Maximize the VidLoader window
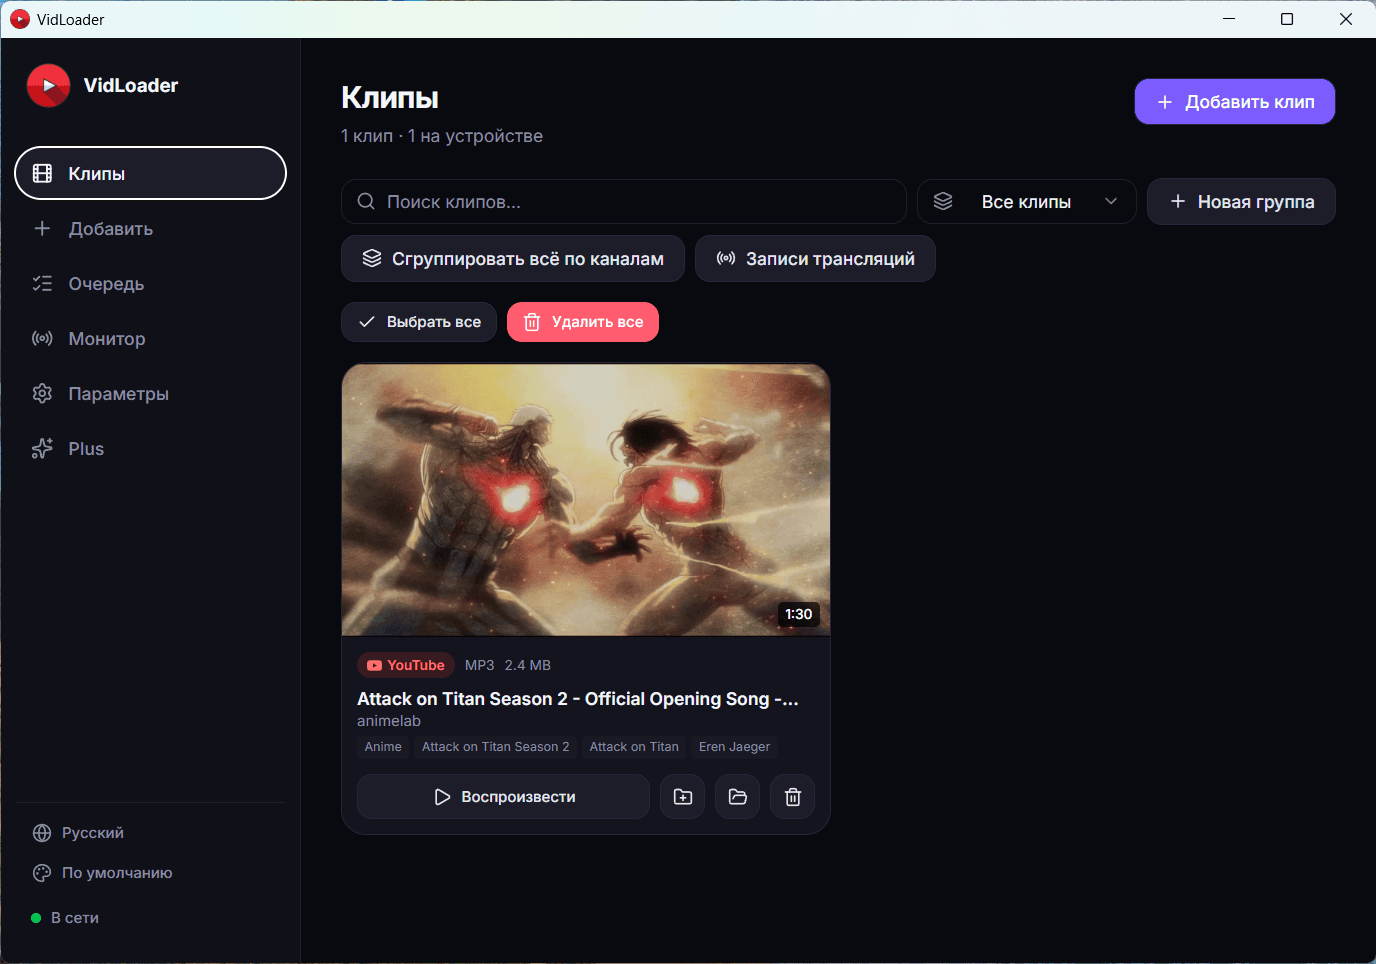 (1287, 19)
